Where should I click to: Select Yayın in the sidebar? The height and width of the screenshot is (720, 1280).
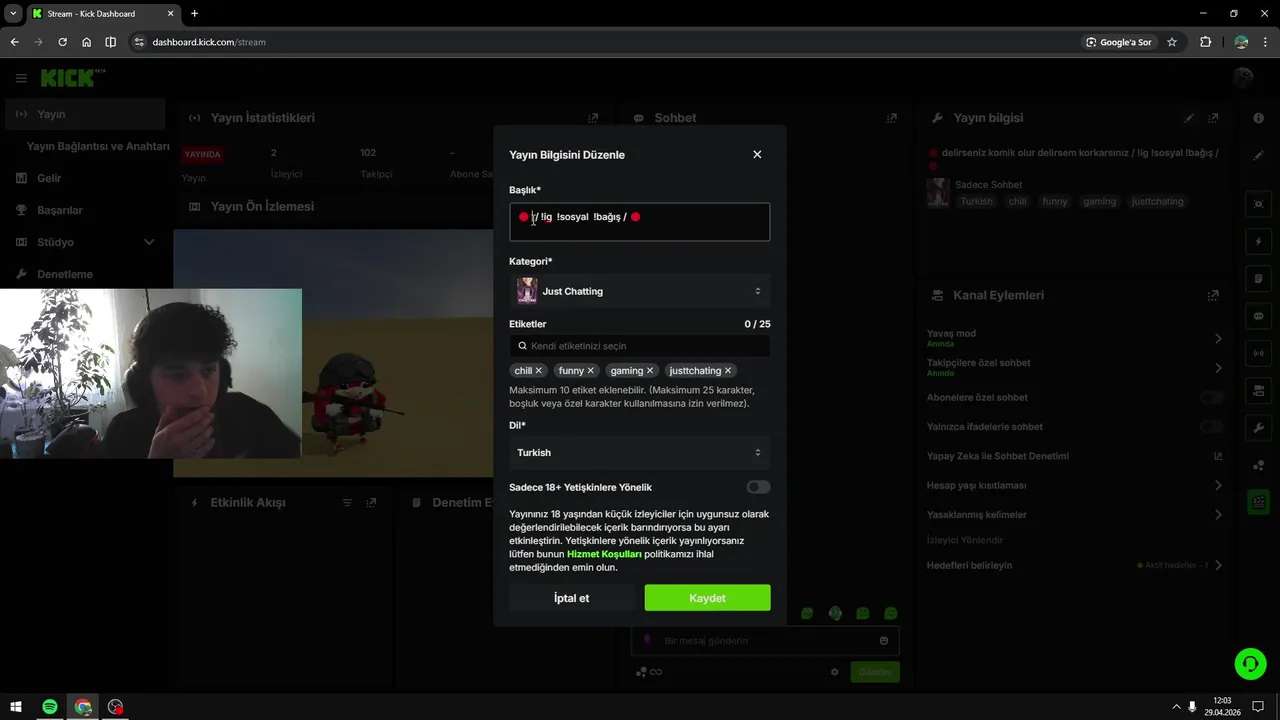tap(84, 114)
